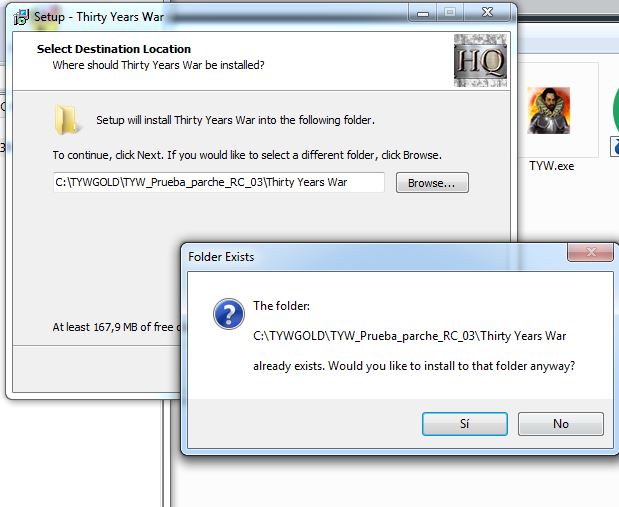
Task: Click the TYW.exe file name label
Action: [x=552, y=166]
